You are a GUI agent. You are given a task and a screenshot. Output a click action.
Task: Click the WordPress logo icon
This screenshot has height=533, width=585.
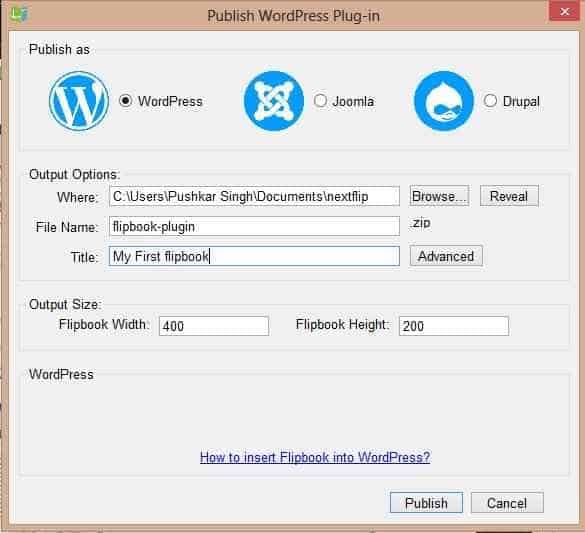[79, 101]
